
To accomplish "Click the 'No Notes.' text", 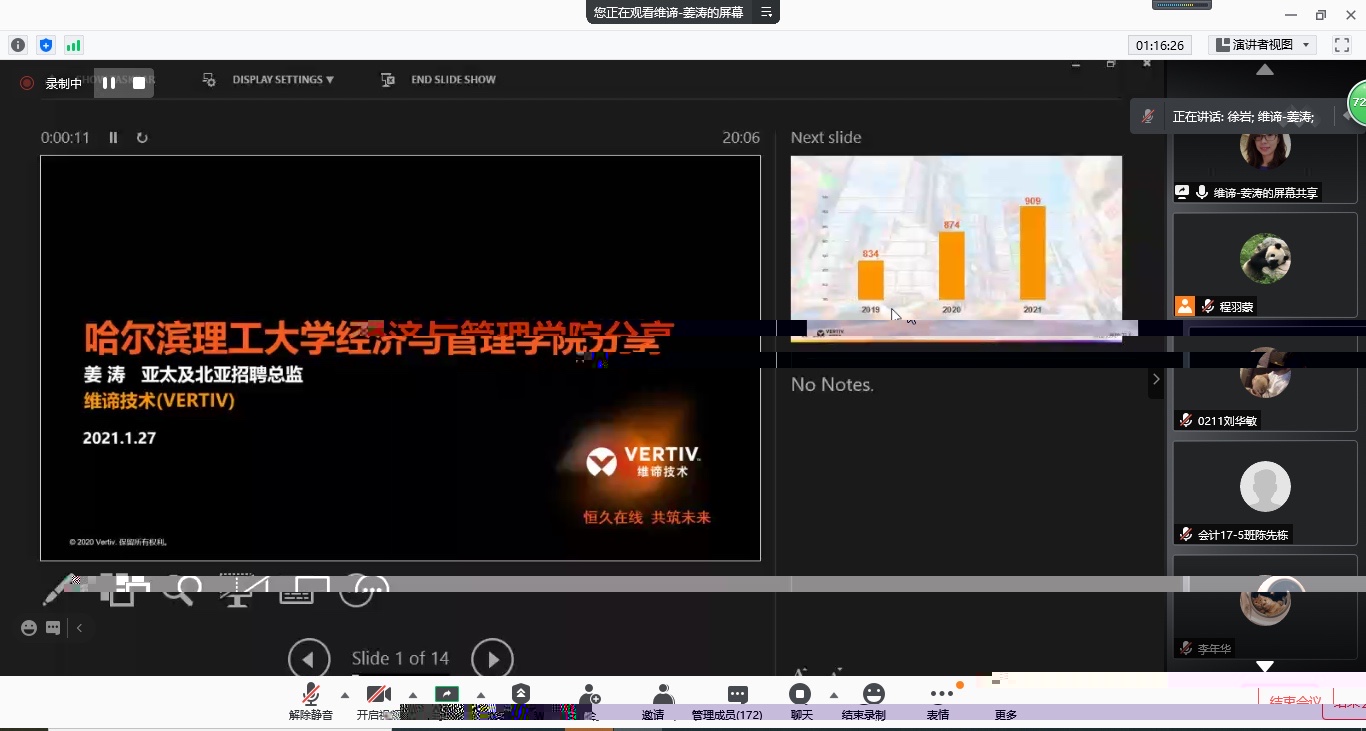I will (832, 385).
